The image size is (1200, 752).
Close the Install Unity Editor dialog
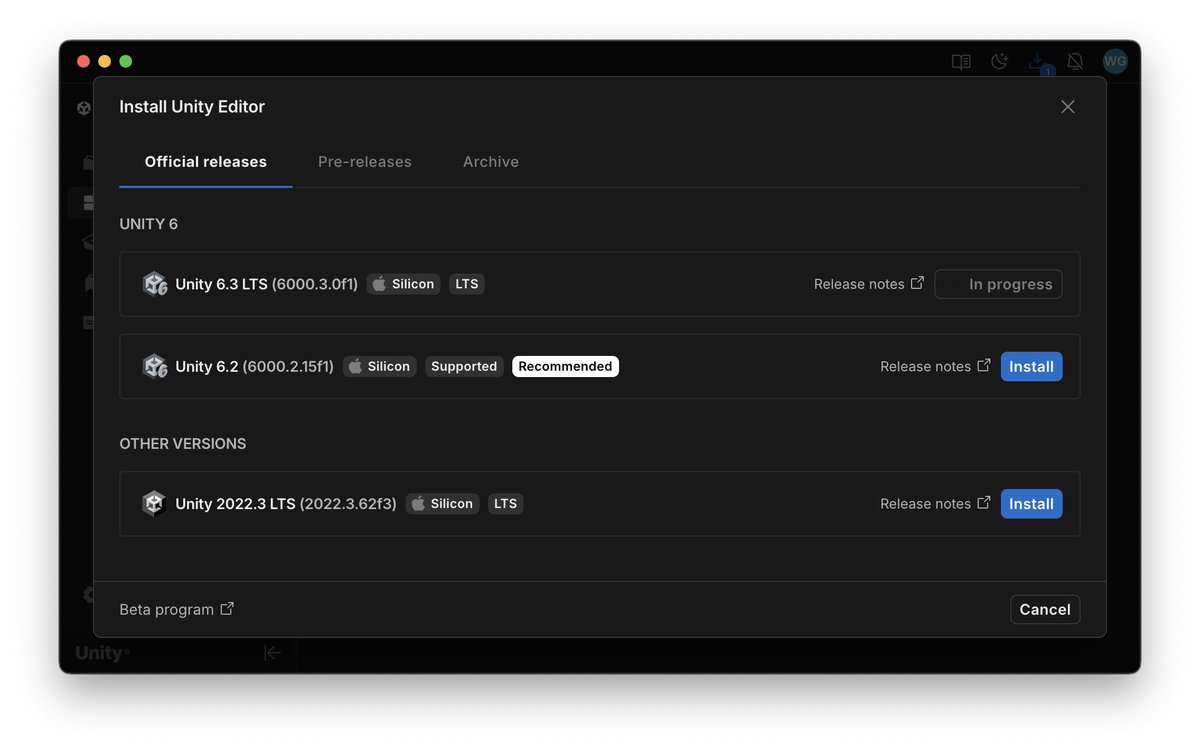click(1068, 107)
